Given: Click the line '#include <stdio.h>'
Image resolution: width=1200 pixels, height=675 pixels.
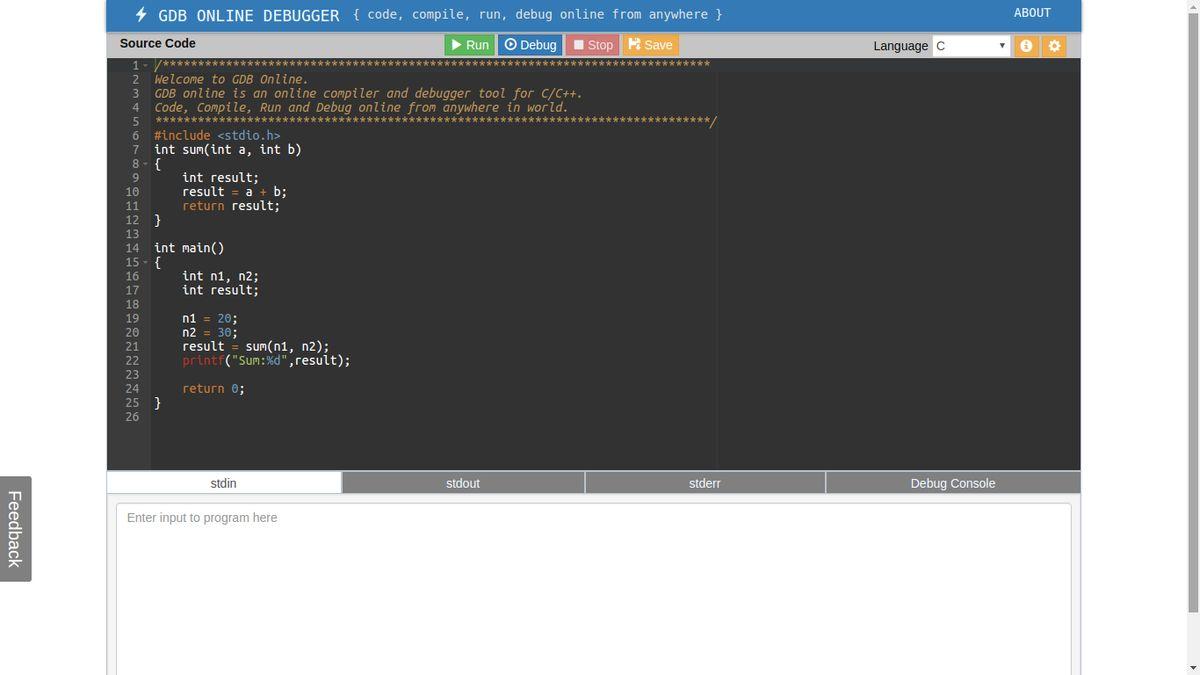Looking at the screenshot, I should point(217,136).
